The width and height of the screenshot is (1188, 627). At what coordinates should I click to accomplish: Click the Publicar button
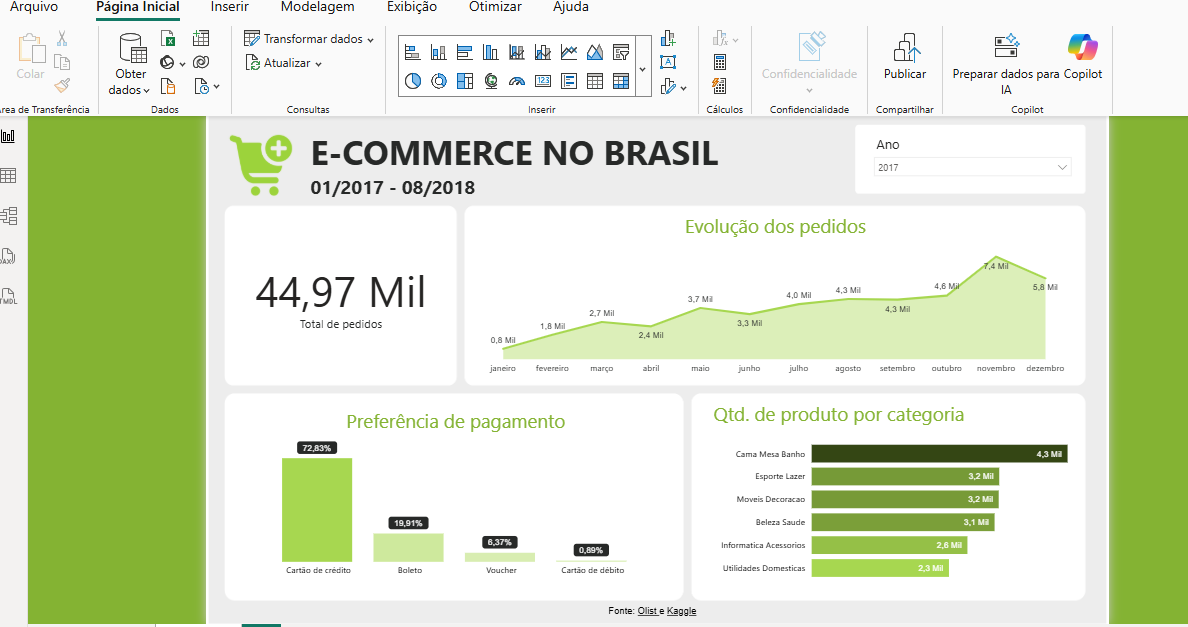coord(905,57)
